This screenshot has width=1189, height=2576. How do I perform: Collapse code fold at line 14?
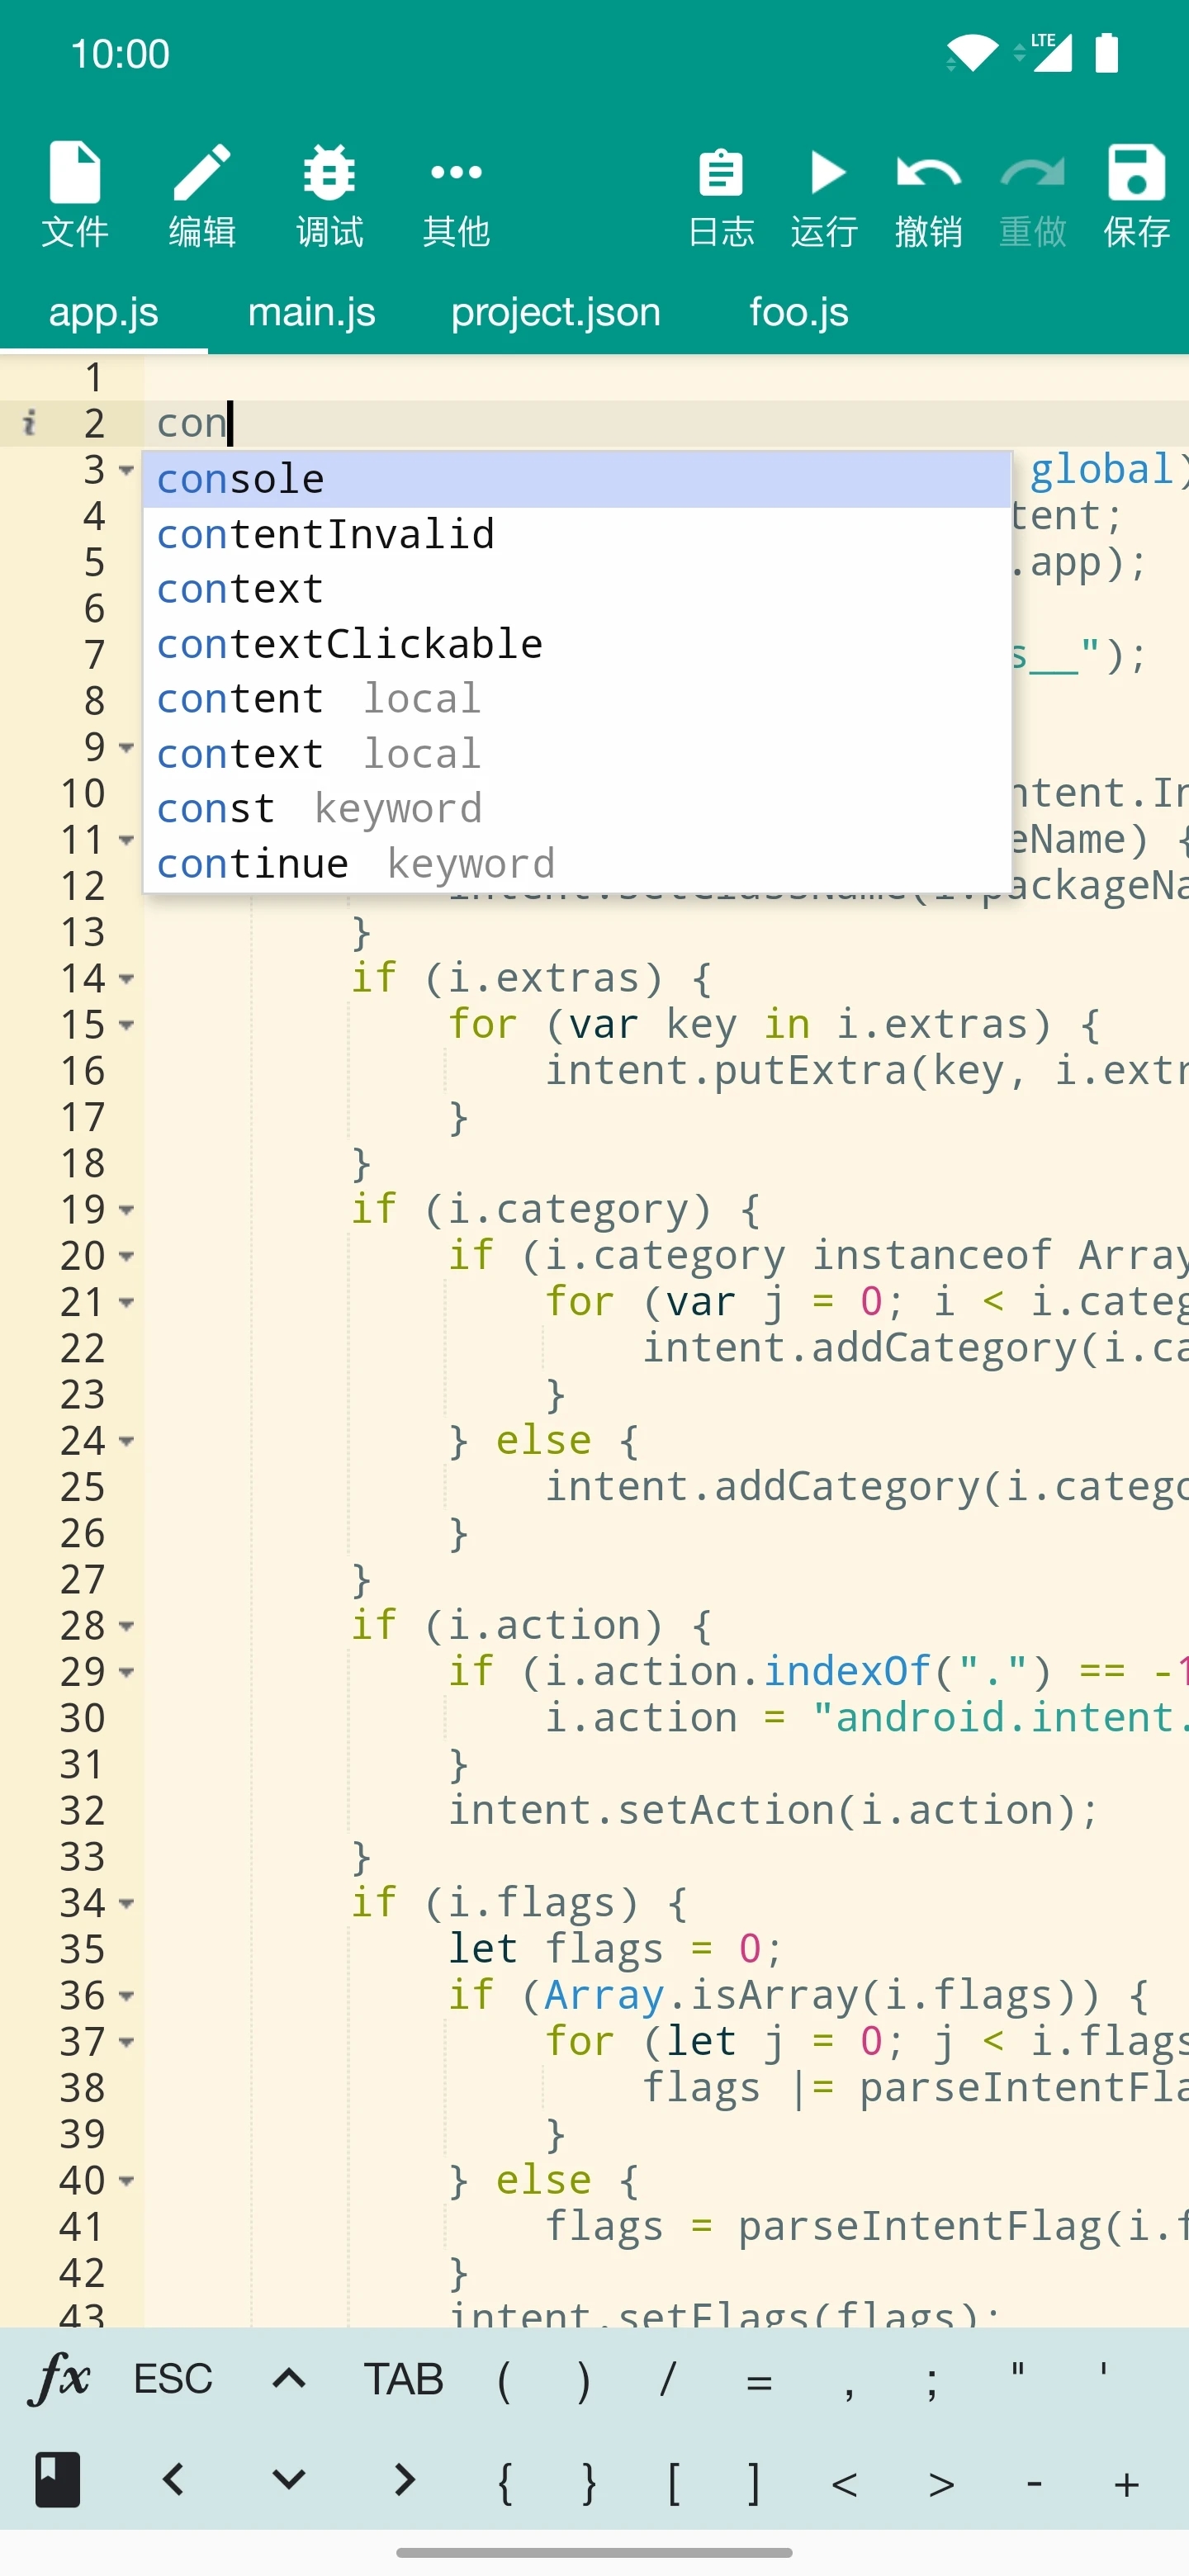point(127,979)
